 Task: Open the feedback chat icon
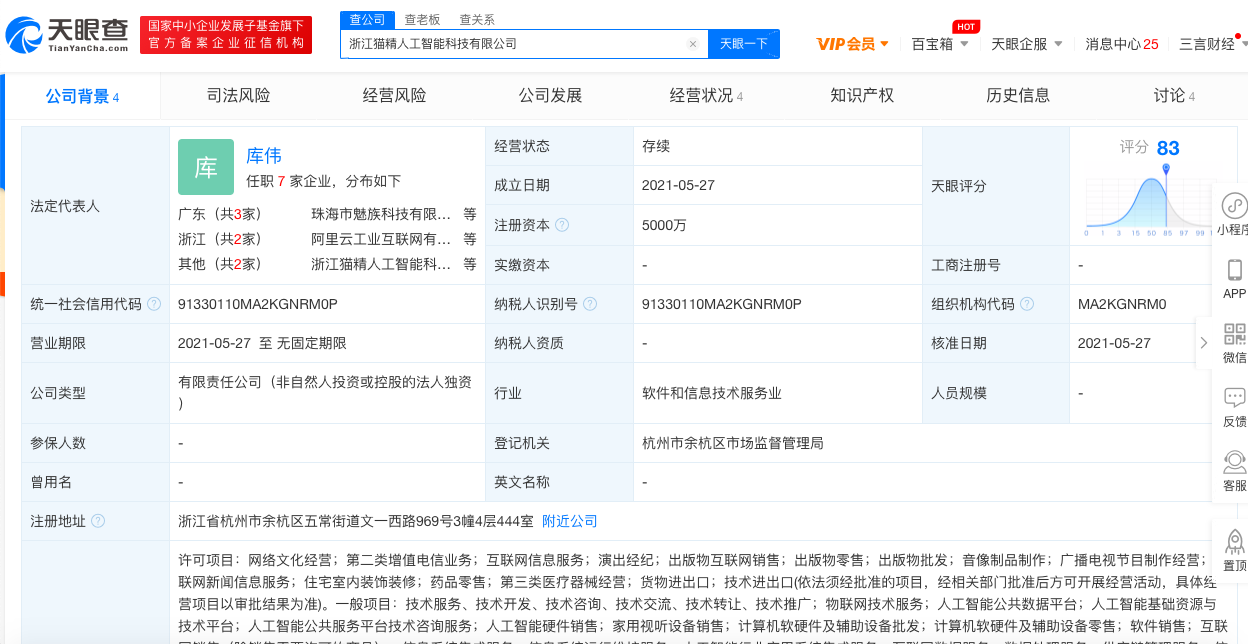click(1234, 398)
